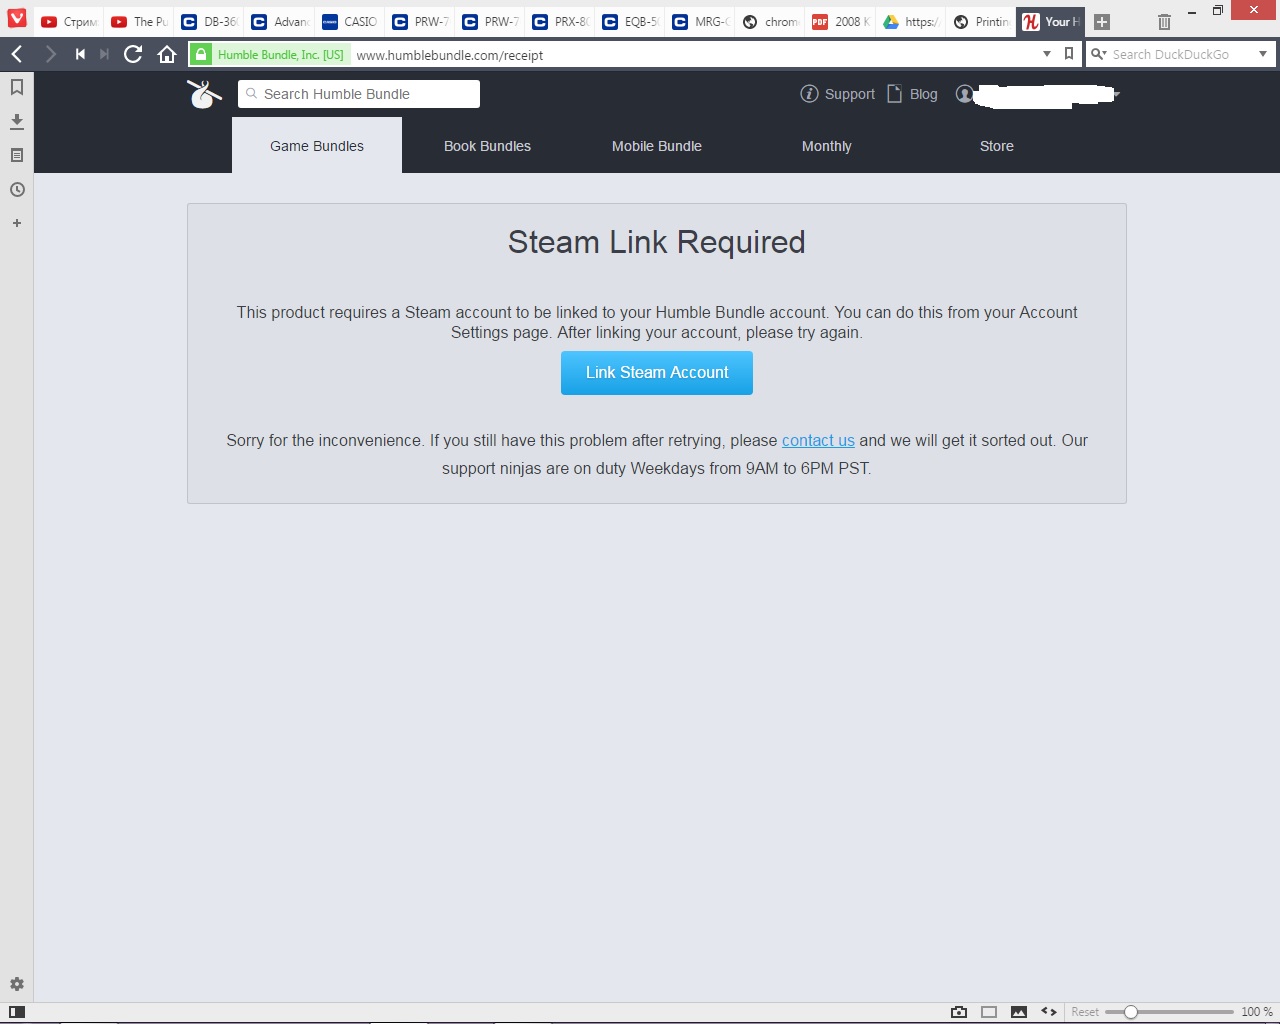The width and height of the screenshot is (1280, 1024).
Task: Switch to the EQB-5 browser tab
Action: pyautogui.click(x=630, y=21)
